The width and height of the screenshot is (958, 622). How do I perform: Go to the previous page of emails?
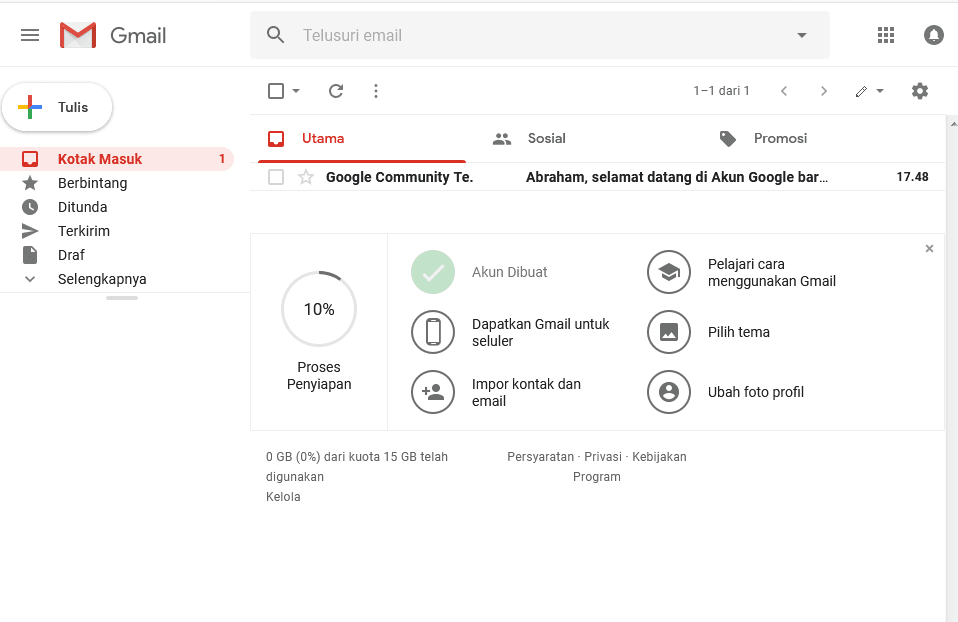pyautogui.click(x=784, y=91)
